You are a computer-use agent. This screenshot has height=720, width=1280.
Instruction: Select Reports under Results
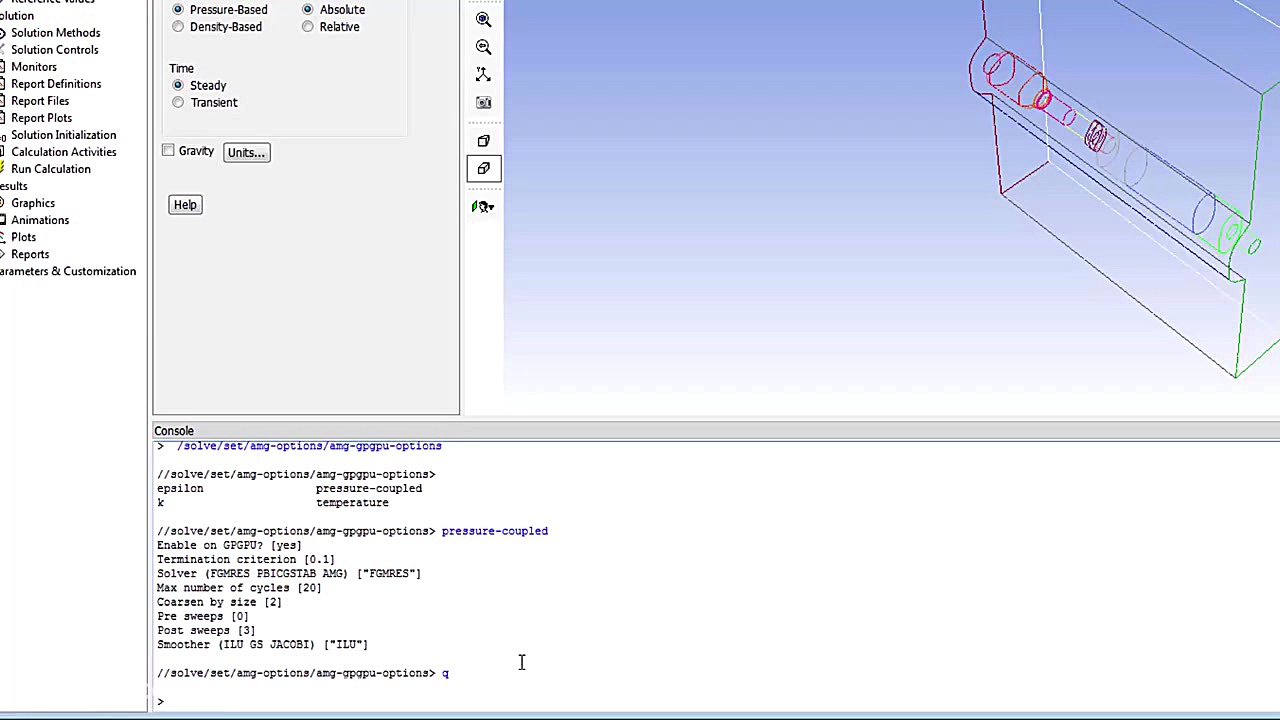(x=30, y=254)
